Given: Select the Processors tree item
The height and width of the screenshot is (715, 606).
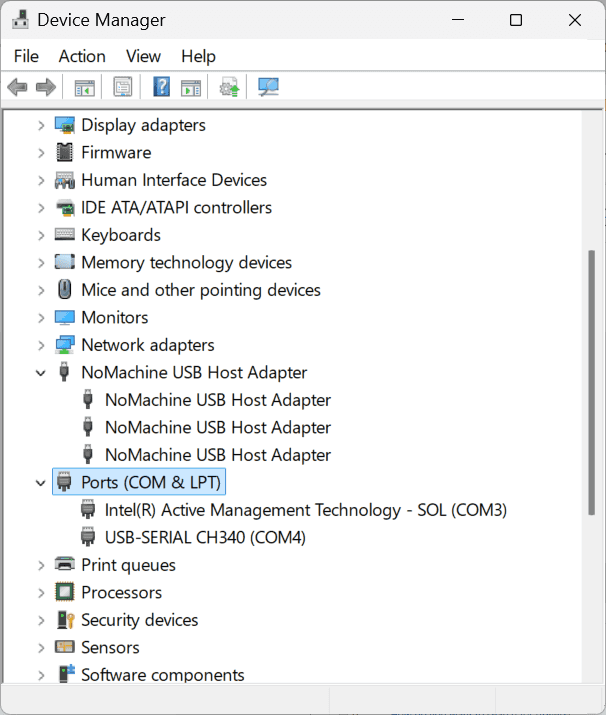Looking at the screenshot, I should pyautogui.click(x=121, y=593).
